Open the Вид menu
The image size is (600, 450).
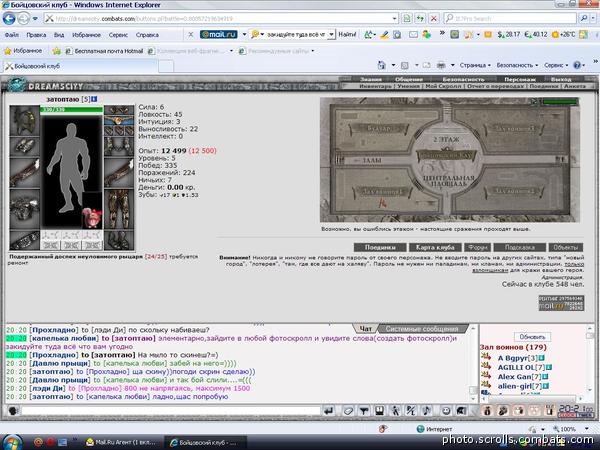pyautogui.click(x=59, y=35)
